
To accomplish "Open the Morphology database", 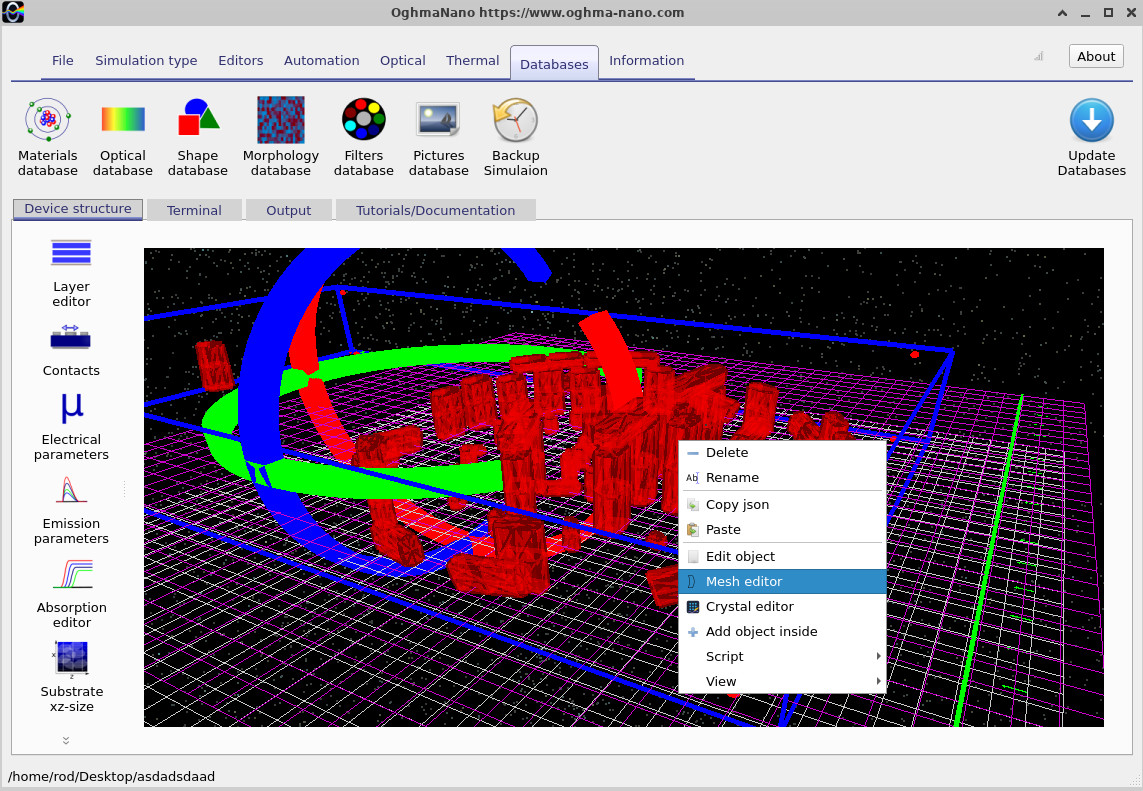I will 281,137.
